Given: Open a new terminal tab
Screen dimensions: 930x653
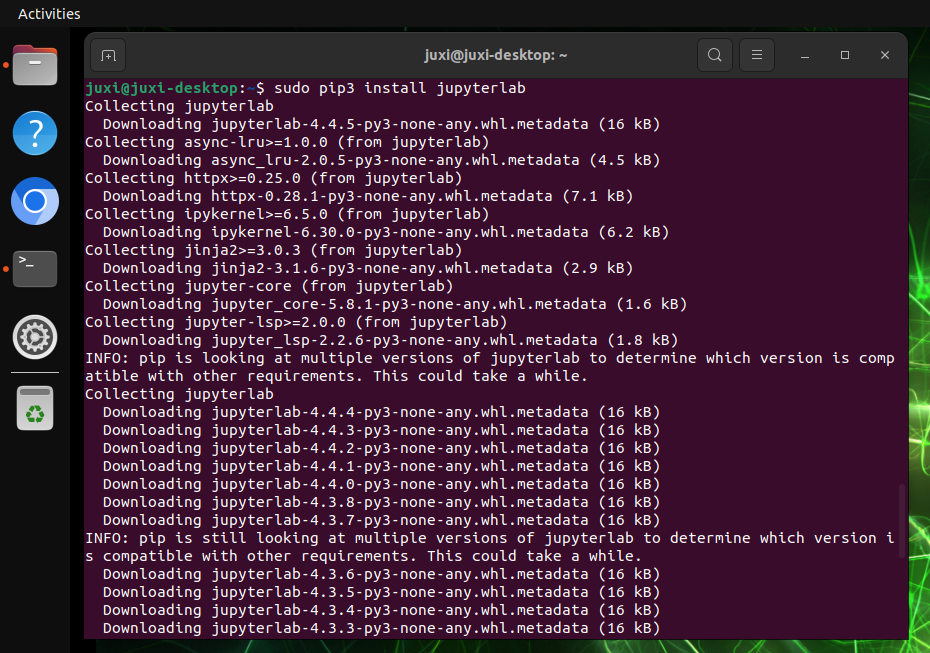Looking at the screenshot, I should pyautogui.click(x=108, y=55).
